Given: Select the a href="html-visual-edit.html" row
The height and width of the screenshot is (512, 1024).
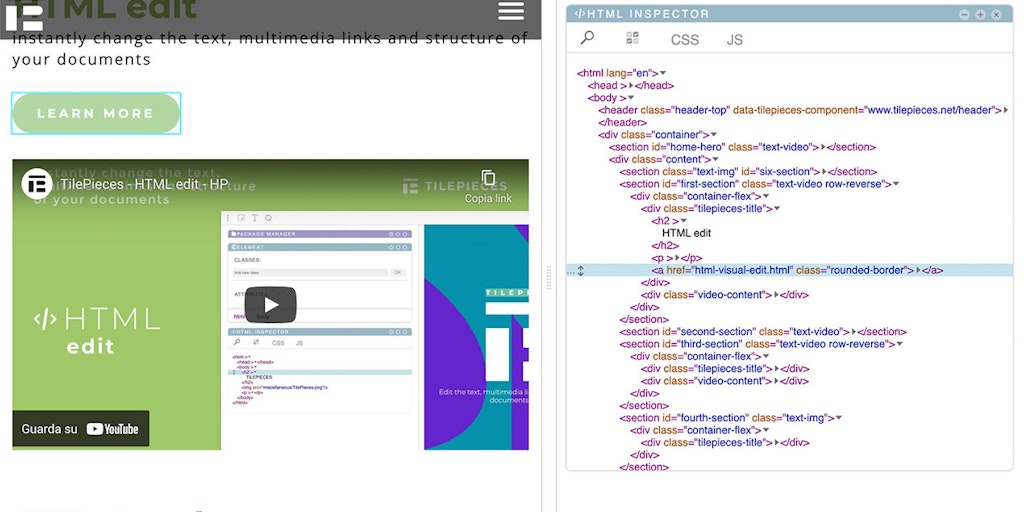Looking at the screenshot, I should [x=790, y=270].
